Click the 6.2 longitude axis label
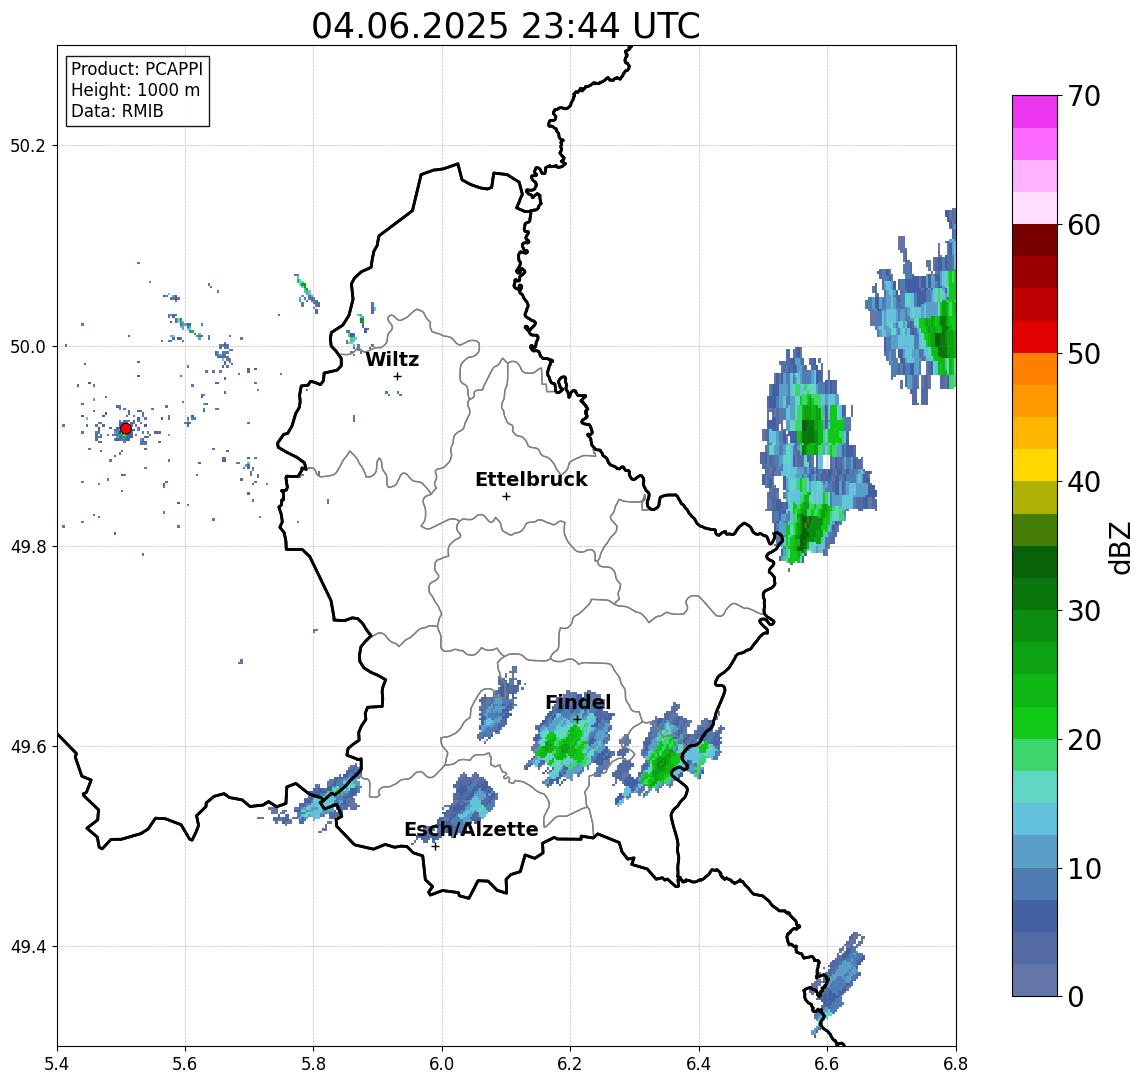This screenshot has height=1084, width=1145. tap(570, 1064)
